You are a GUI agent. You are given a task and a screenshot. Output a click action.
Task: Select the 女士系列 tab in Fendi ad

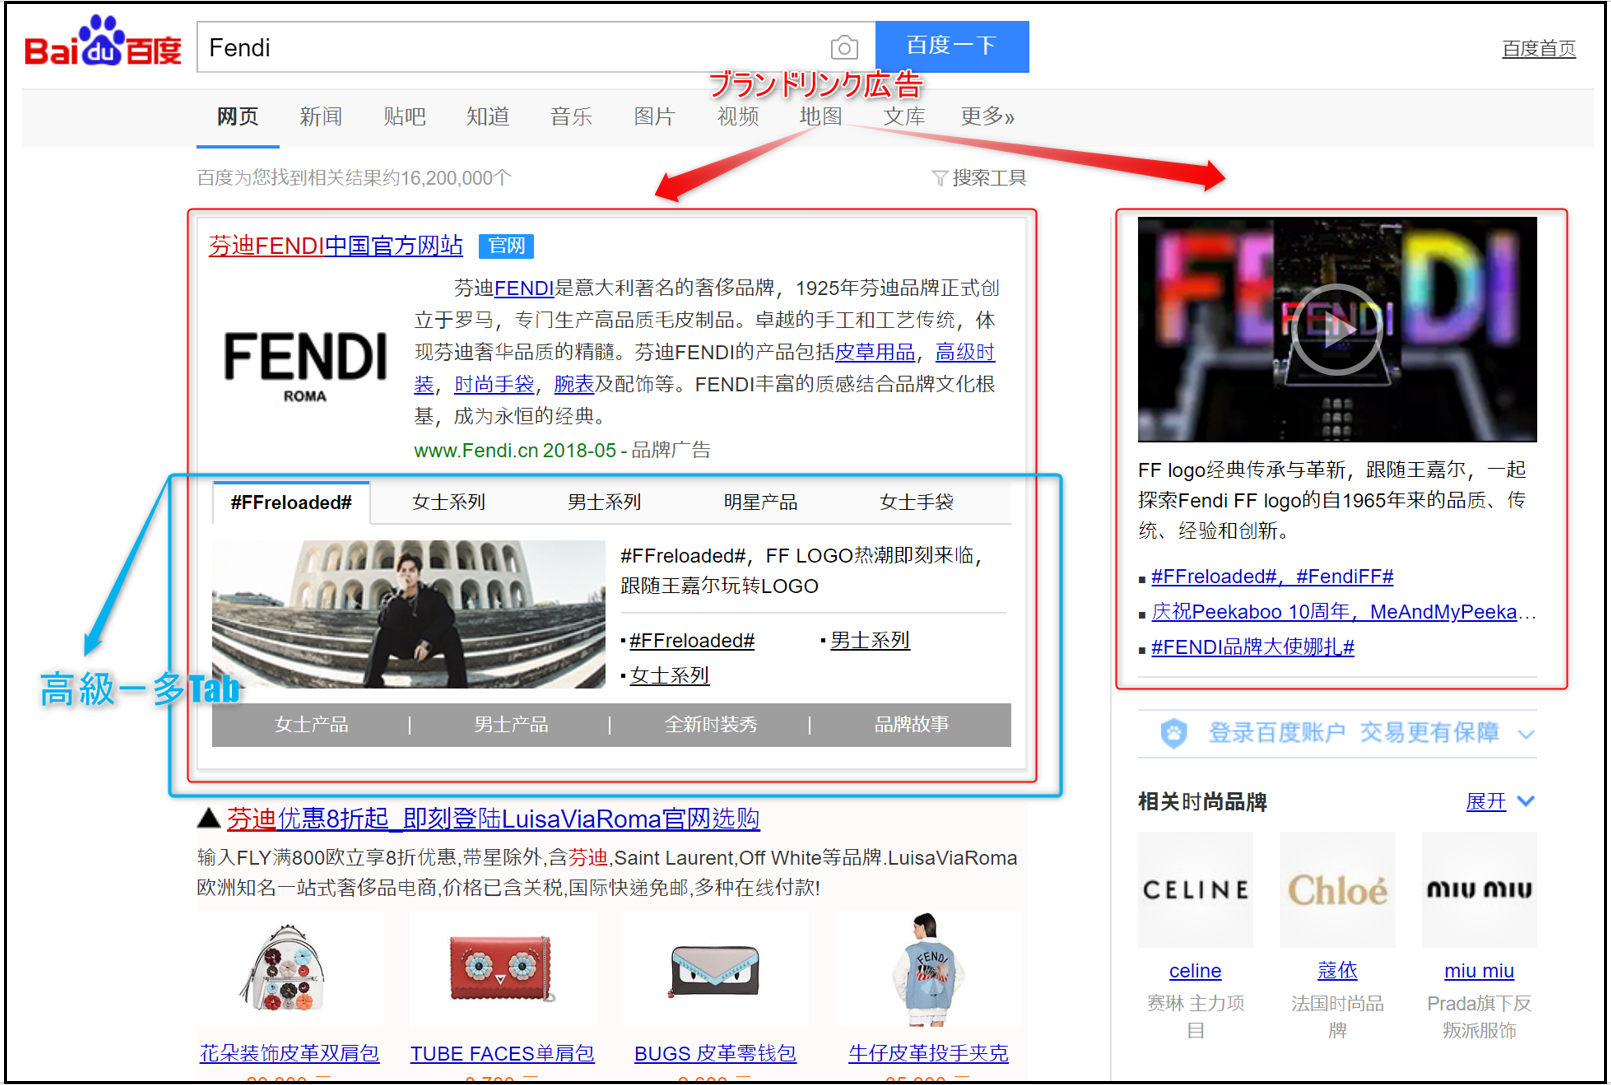449,502
